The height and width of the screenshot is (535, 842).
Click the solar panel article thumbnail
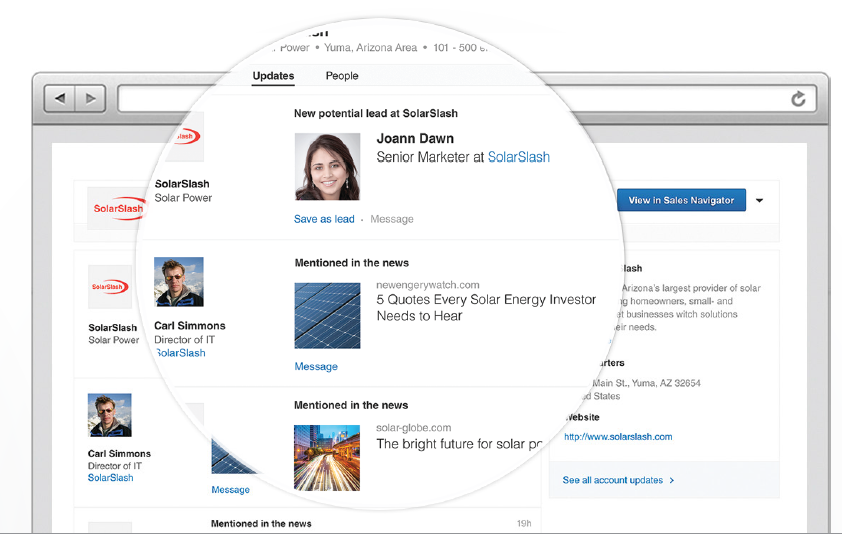point(327,315)
